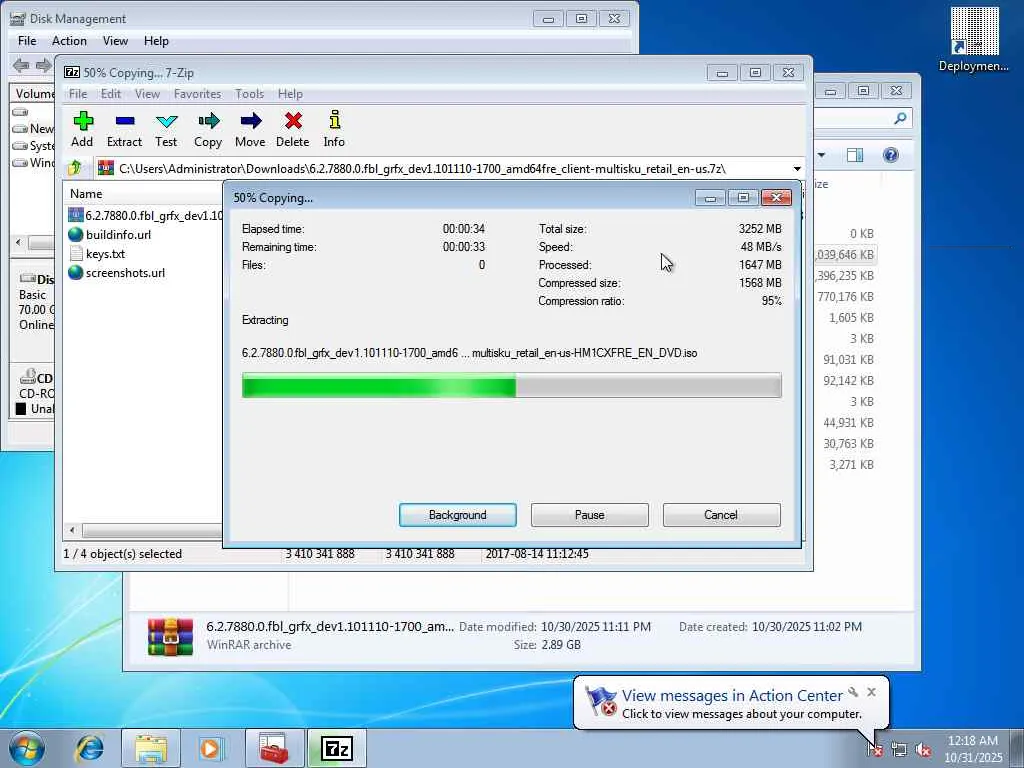Click the 7-Zip address path field
Screen dimensions: 1024x768
442,168
